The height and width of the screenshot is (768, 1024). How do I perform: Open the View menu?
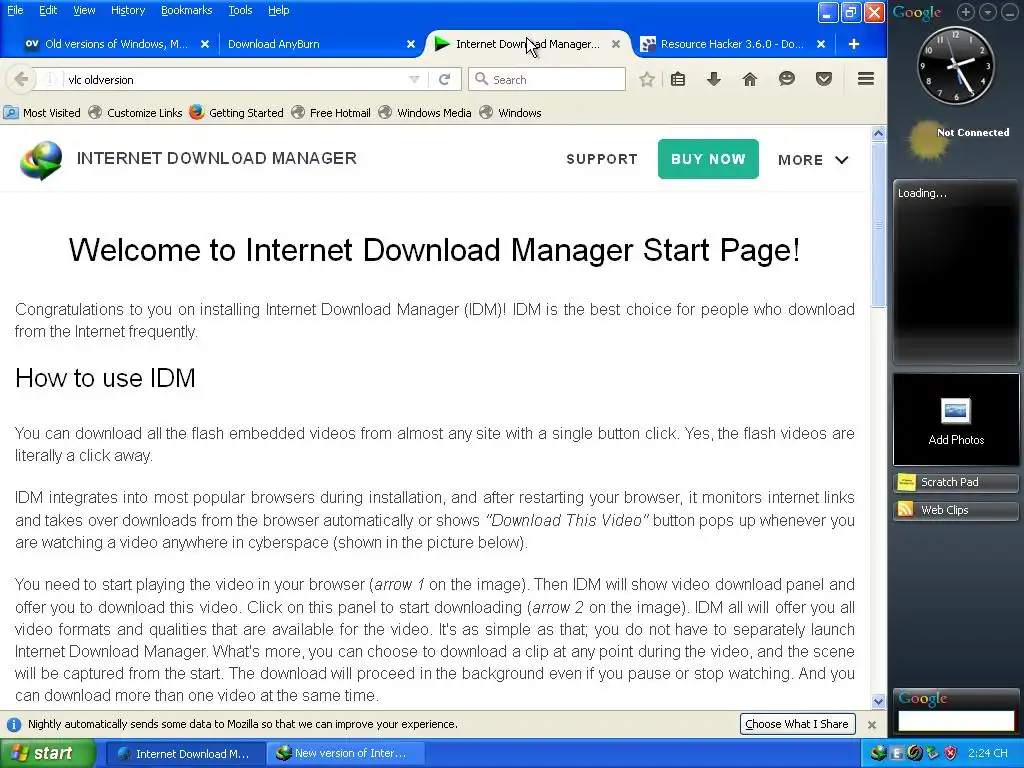coord(84,10)
